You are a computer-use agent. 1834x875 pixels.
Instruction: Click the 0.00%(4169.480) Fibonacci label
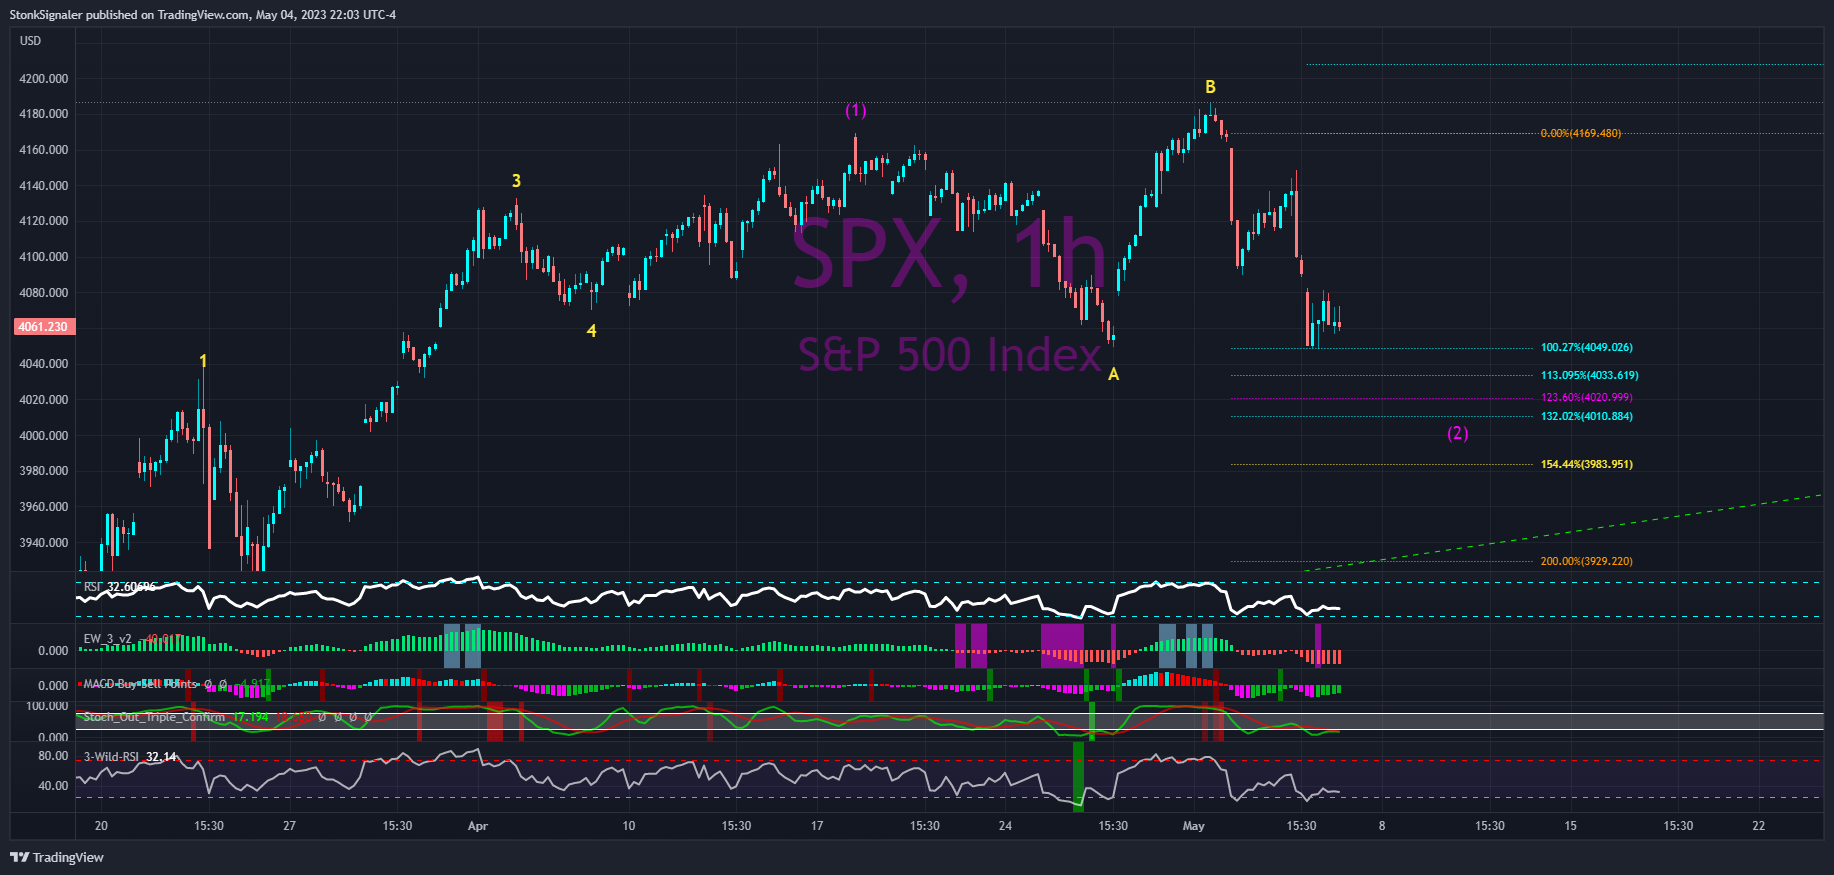click(x=1581, y=133)
